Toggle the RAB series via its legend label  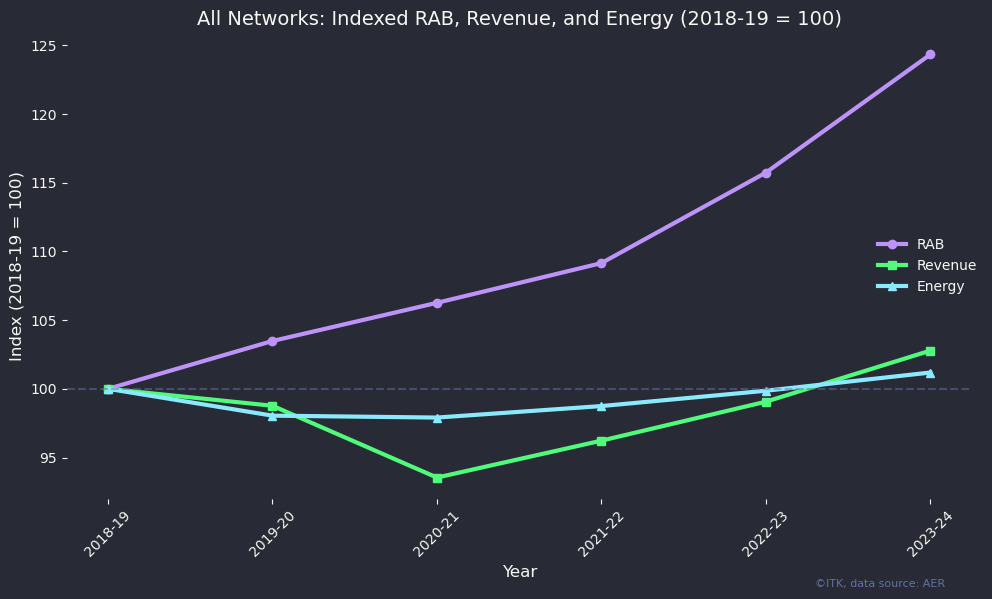pyautogui.click(x=930, y=244)
